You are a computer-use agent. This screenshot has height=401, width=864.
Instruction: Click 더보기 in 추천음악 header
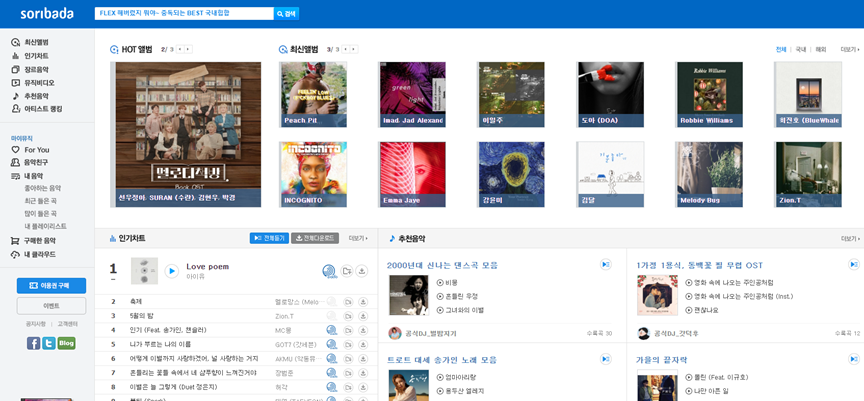click(850, 239)
